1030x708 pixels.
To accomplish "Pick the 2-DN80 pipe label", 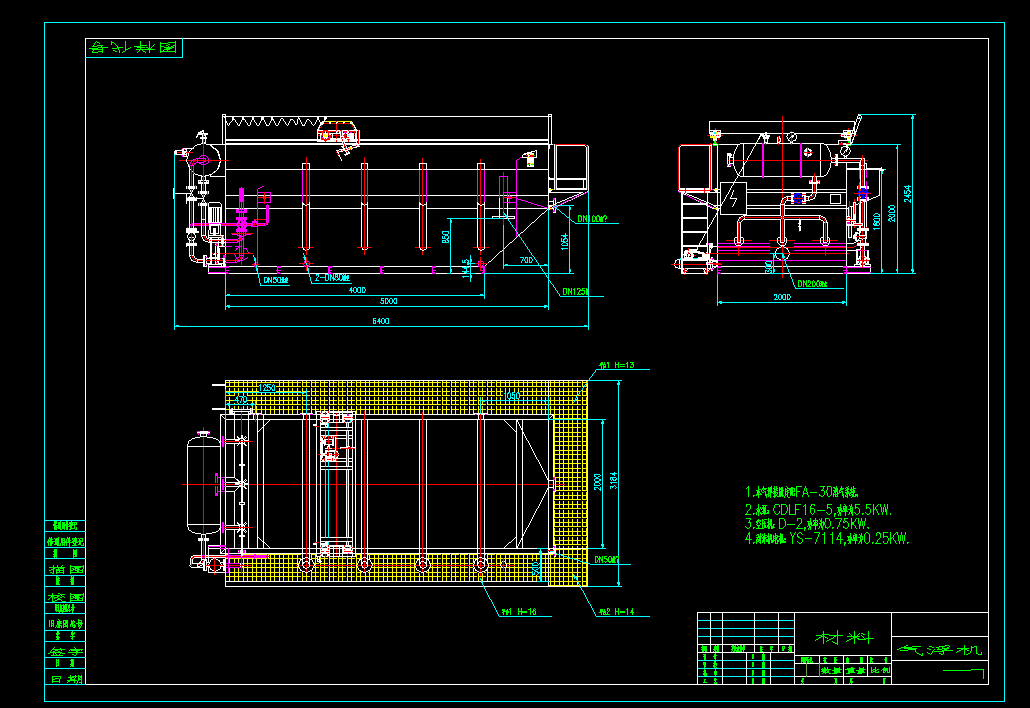I will point(332,278).
